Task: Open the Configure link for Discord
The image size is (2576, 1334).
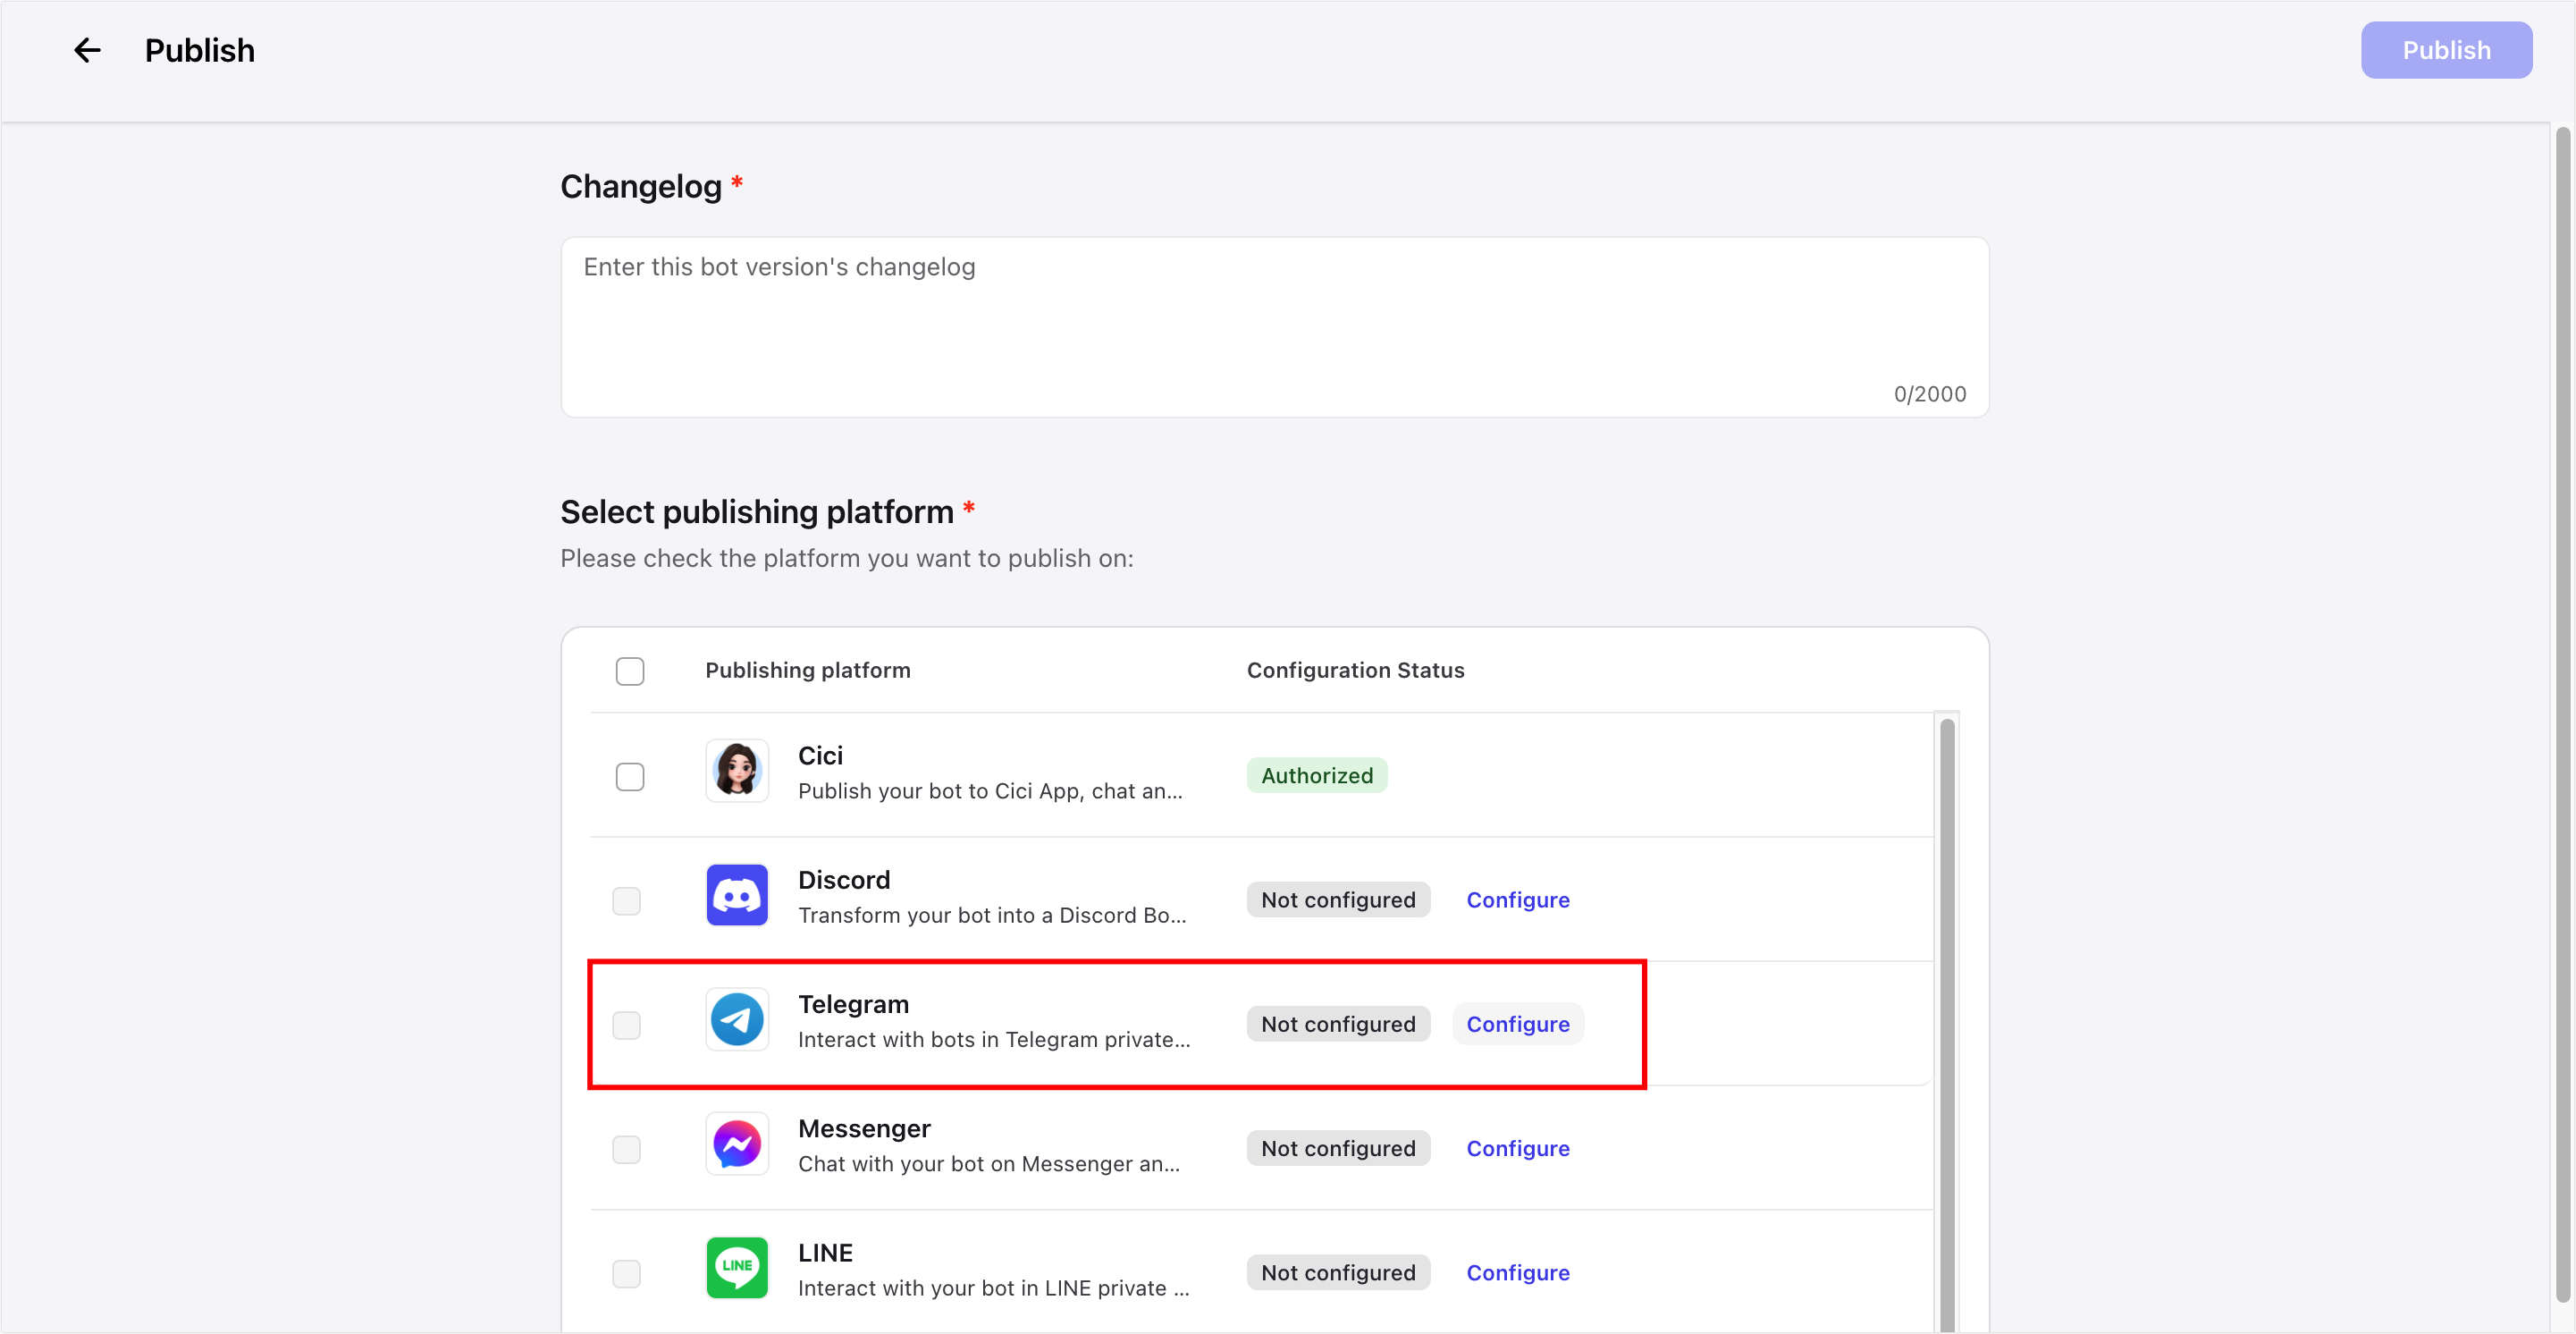Action: [x=1517, y=900]
